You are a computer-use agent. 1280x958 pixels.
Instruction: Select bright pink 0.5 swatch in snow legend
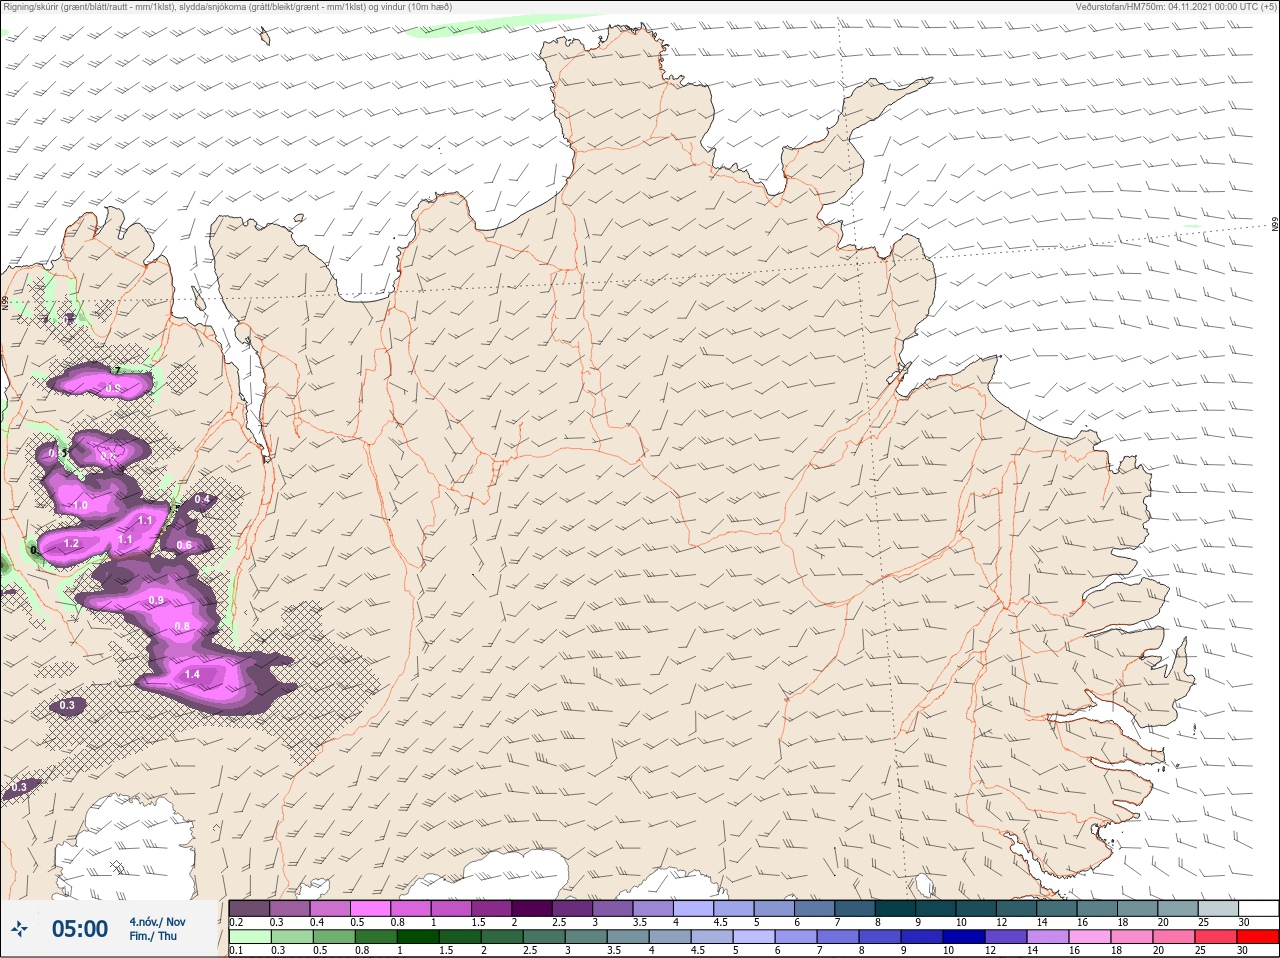(x=371, y=908)
